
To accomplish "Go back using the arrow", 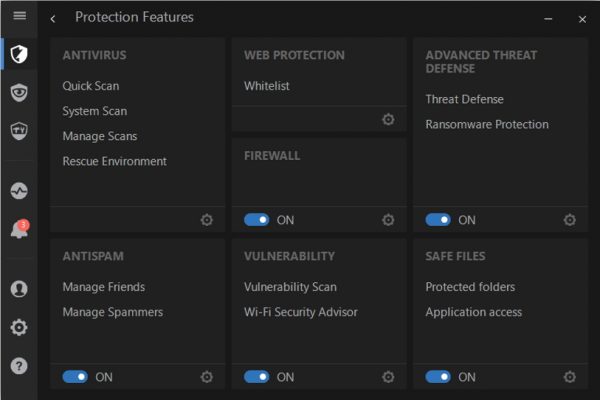I will pos(53,19).
